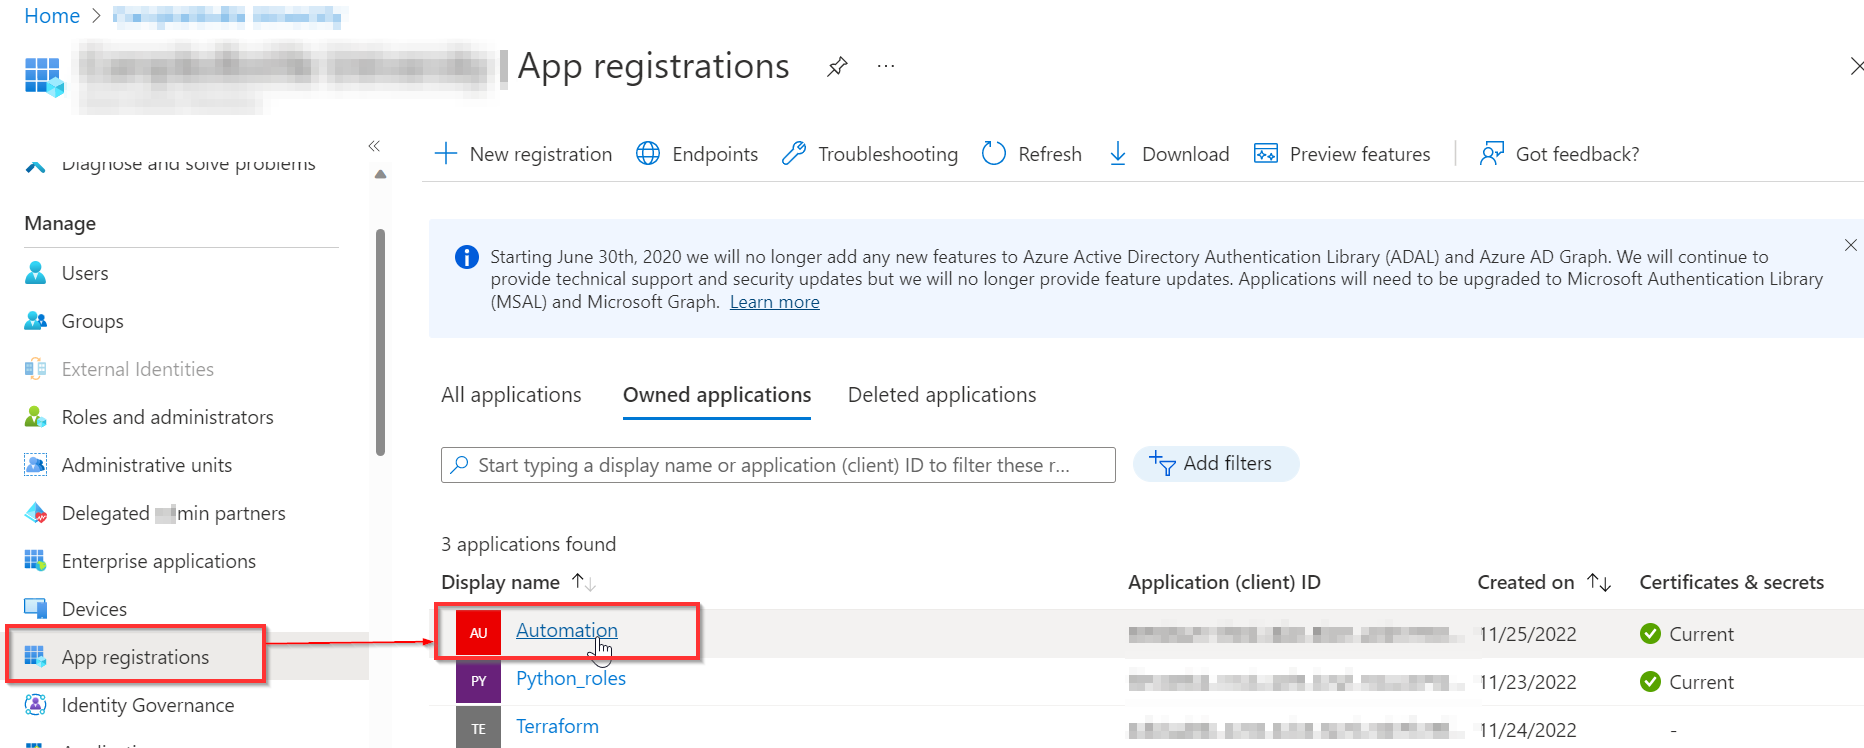Open Endpoints from the toolbar

697,154
